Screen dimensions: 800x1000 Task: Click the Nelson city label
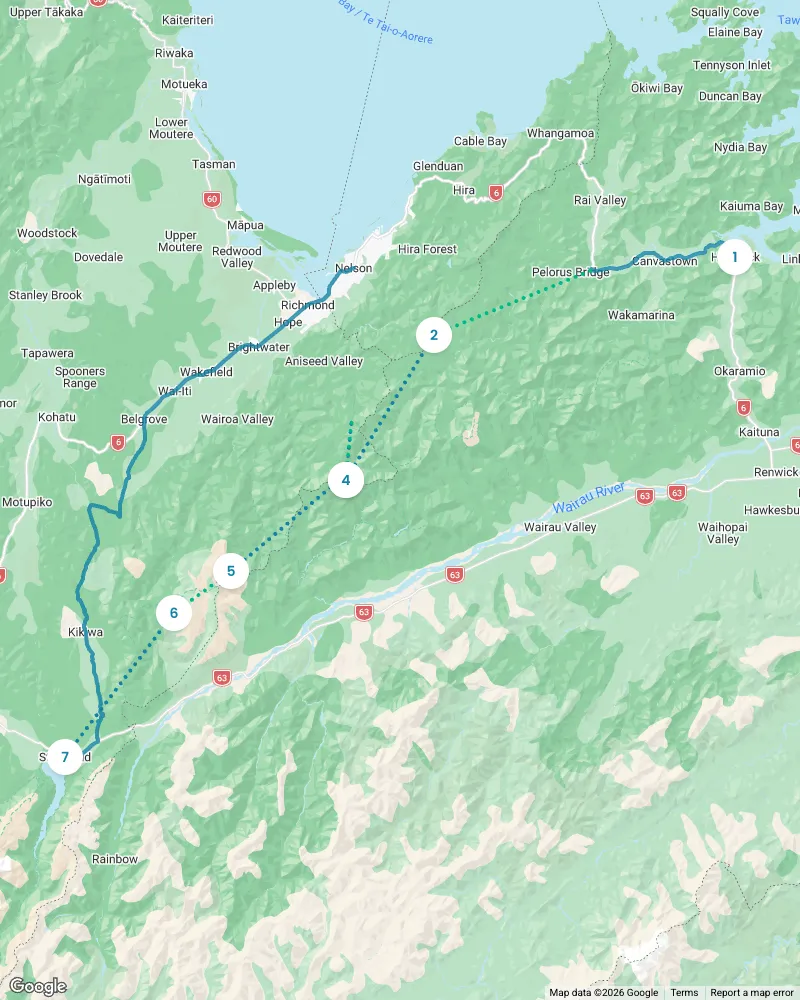tap(353, 268)
